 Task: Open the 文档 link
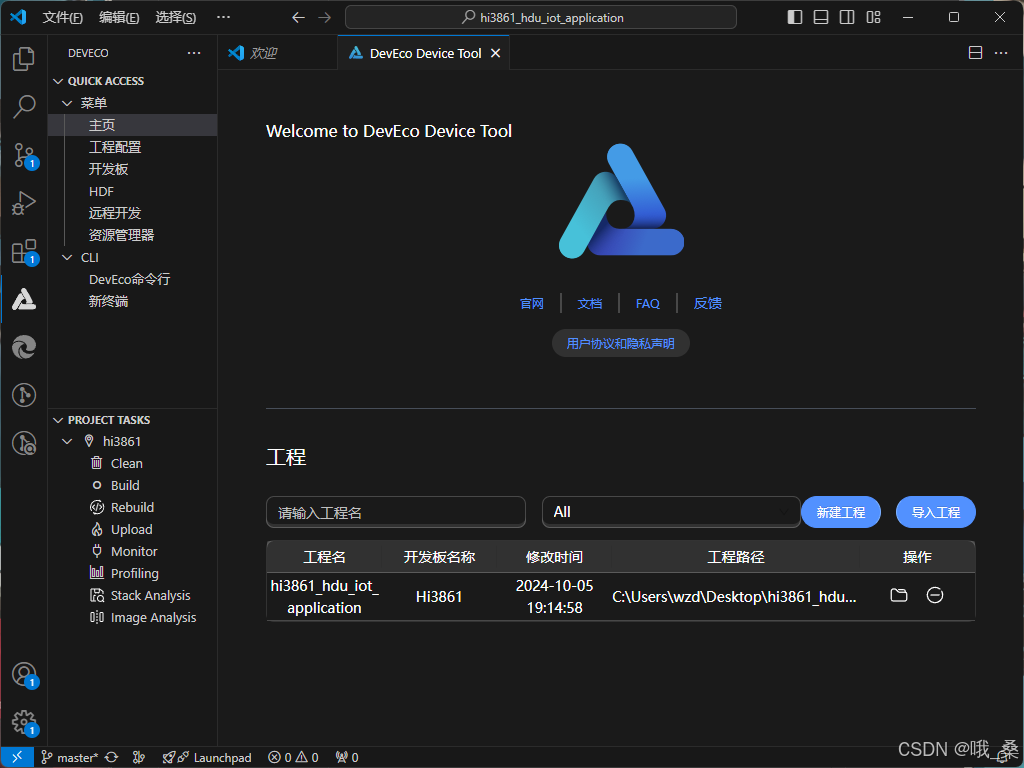tap(590, 304)
